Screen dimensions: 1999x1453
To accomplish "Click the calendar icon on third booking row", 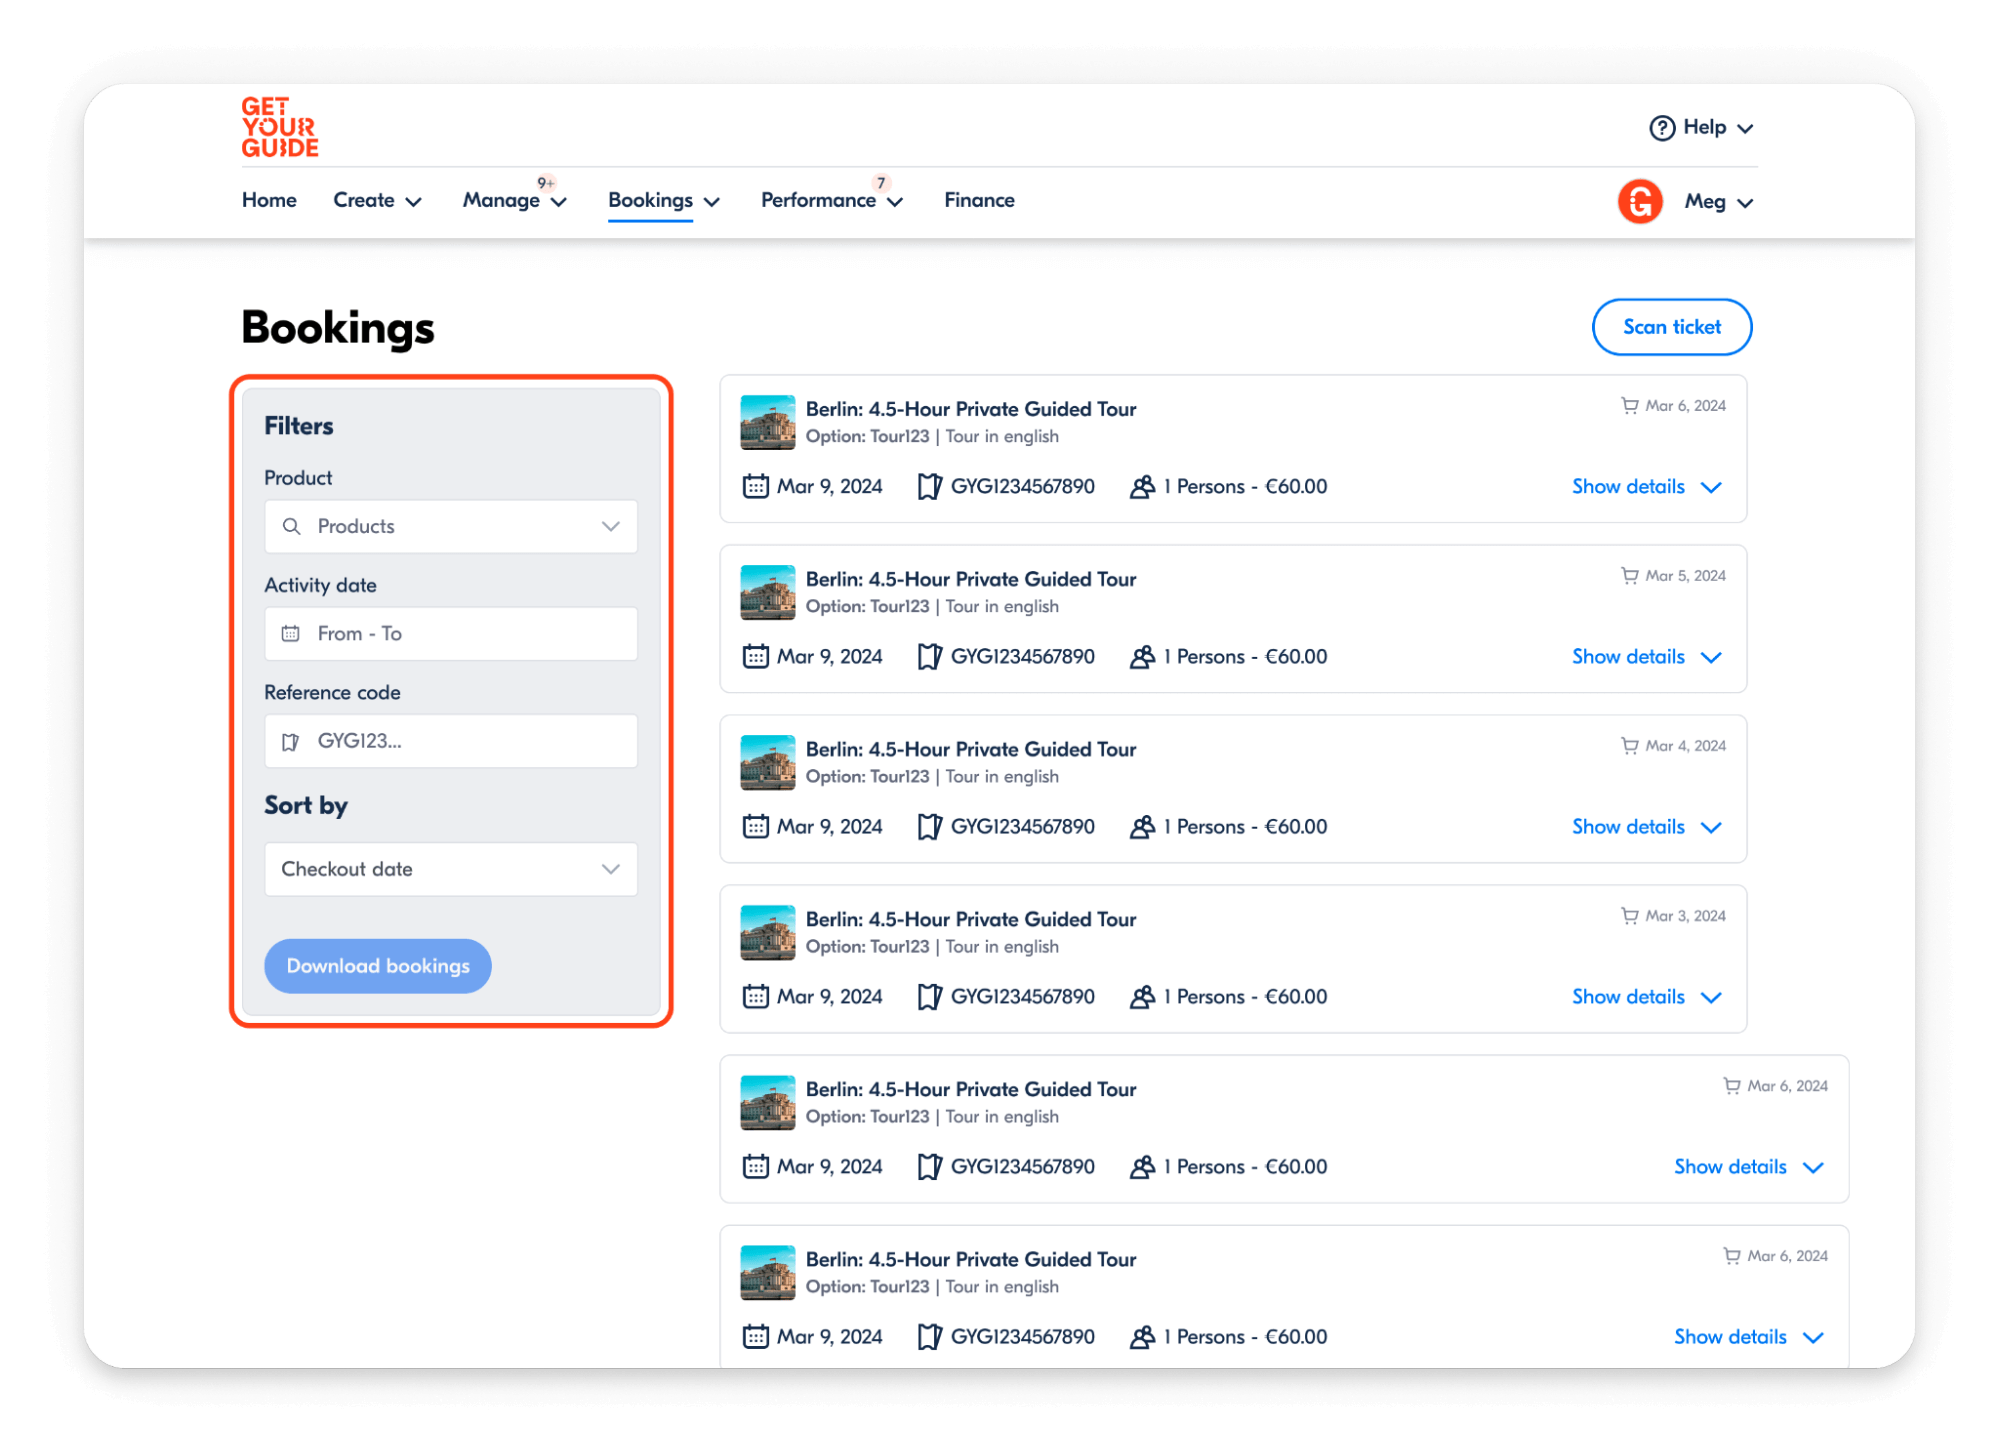I will pos(754,826).
